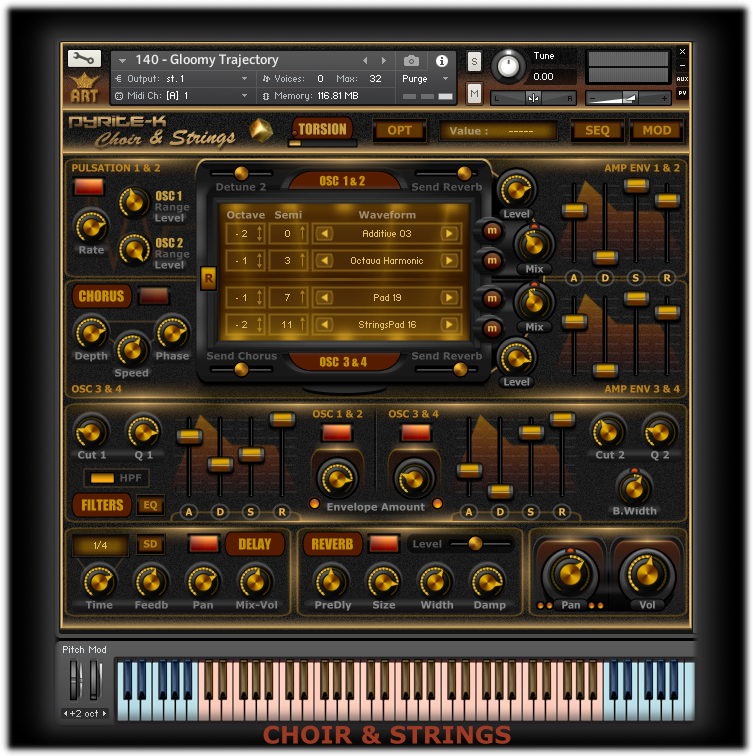
Task: Select previous waveform before Pad 19
Action: coord(323,298)
